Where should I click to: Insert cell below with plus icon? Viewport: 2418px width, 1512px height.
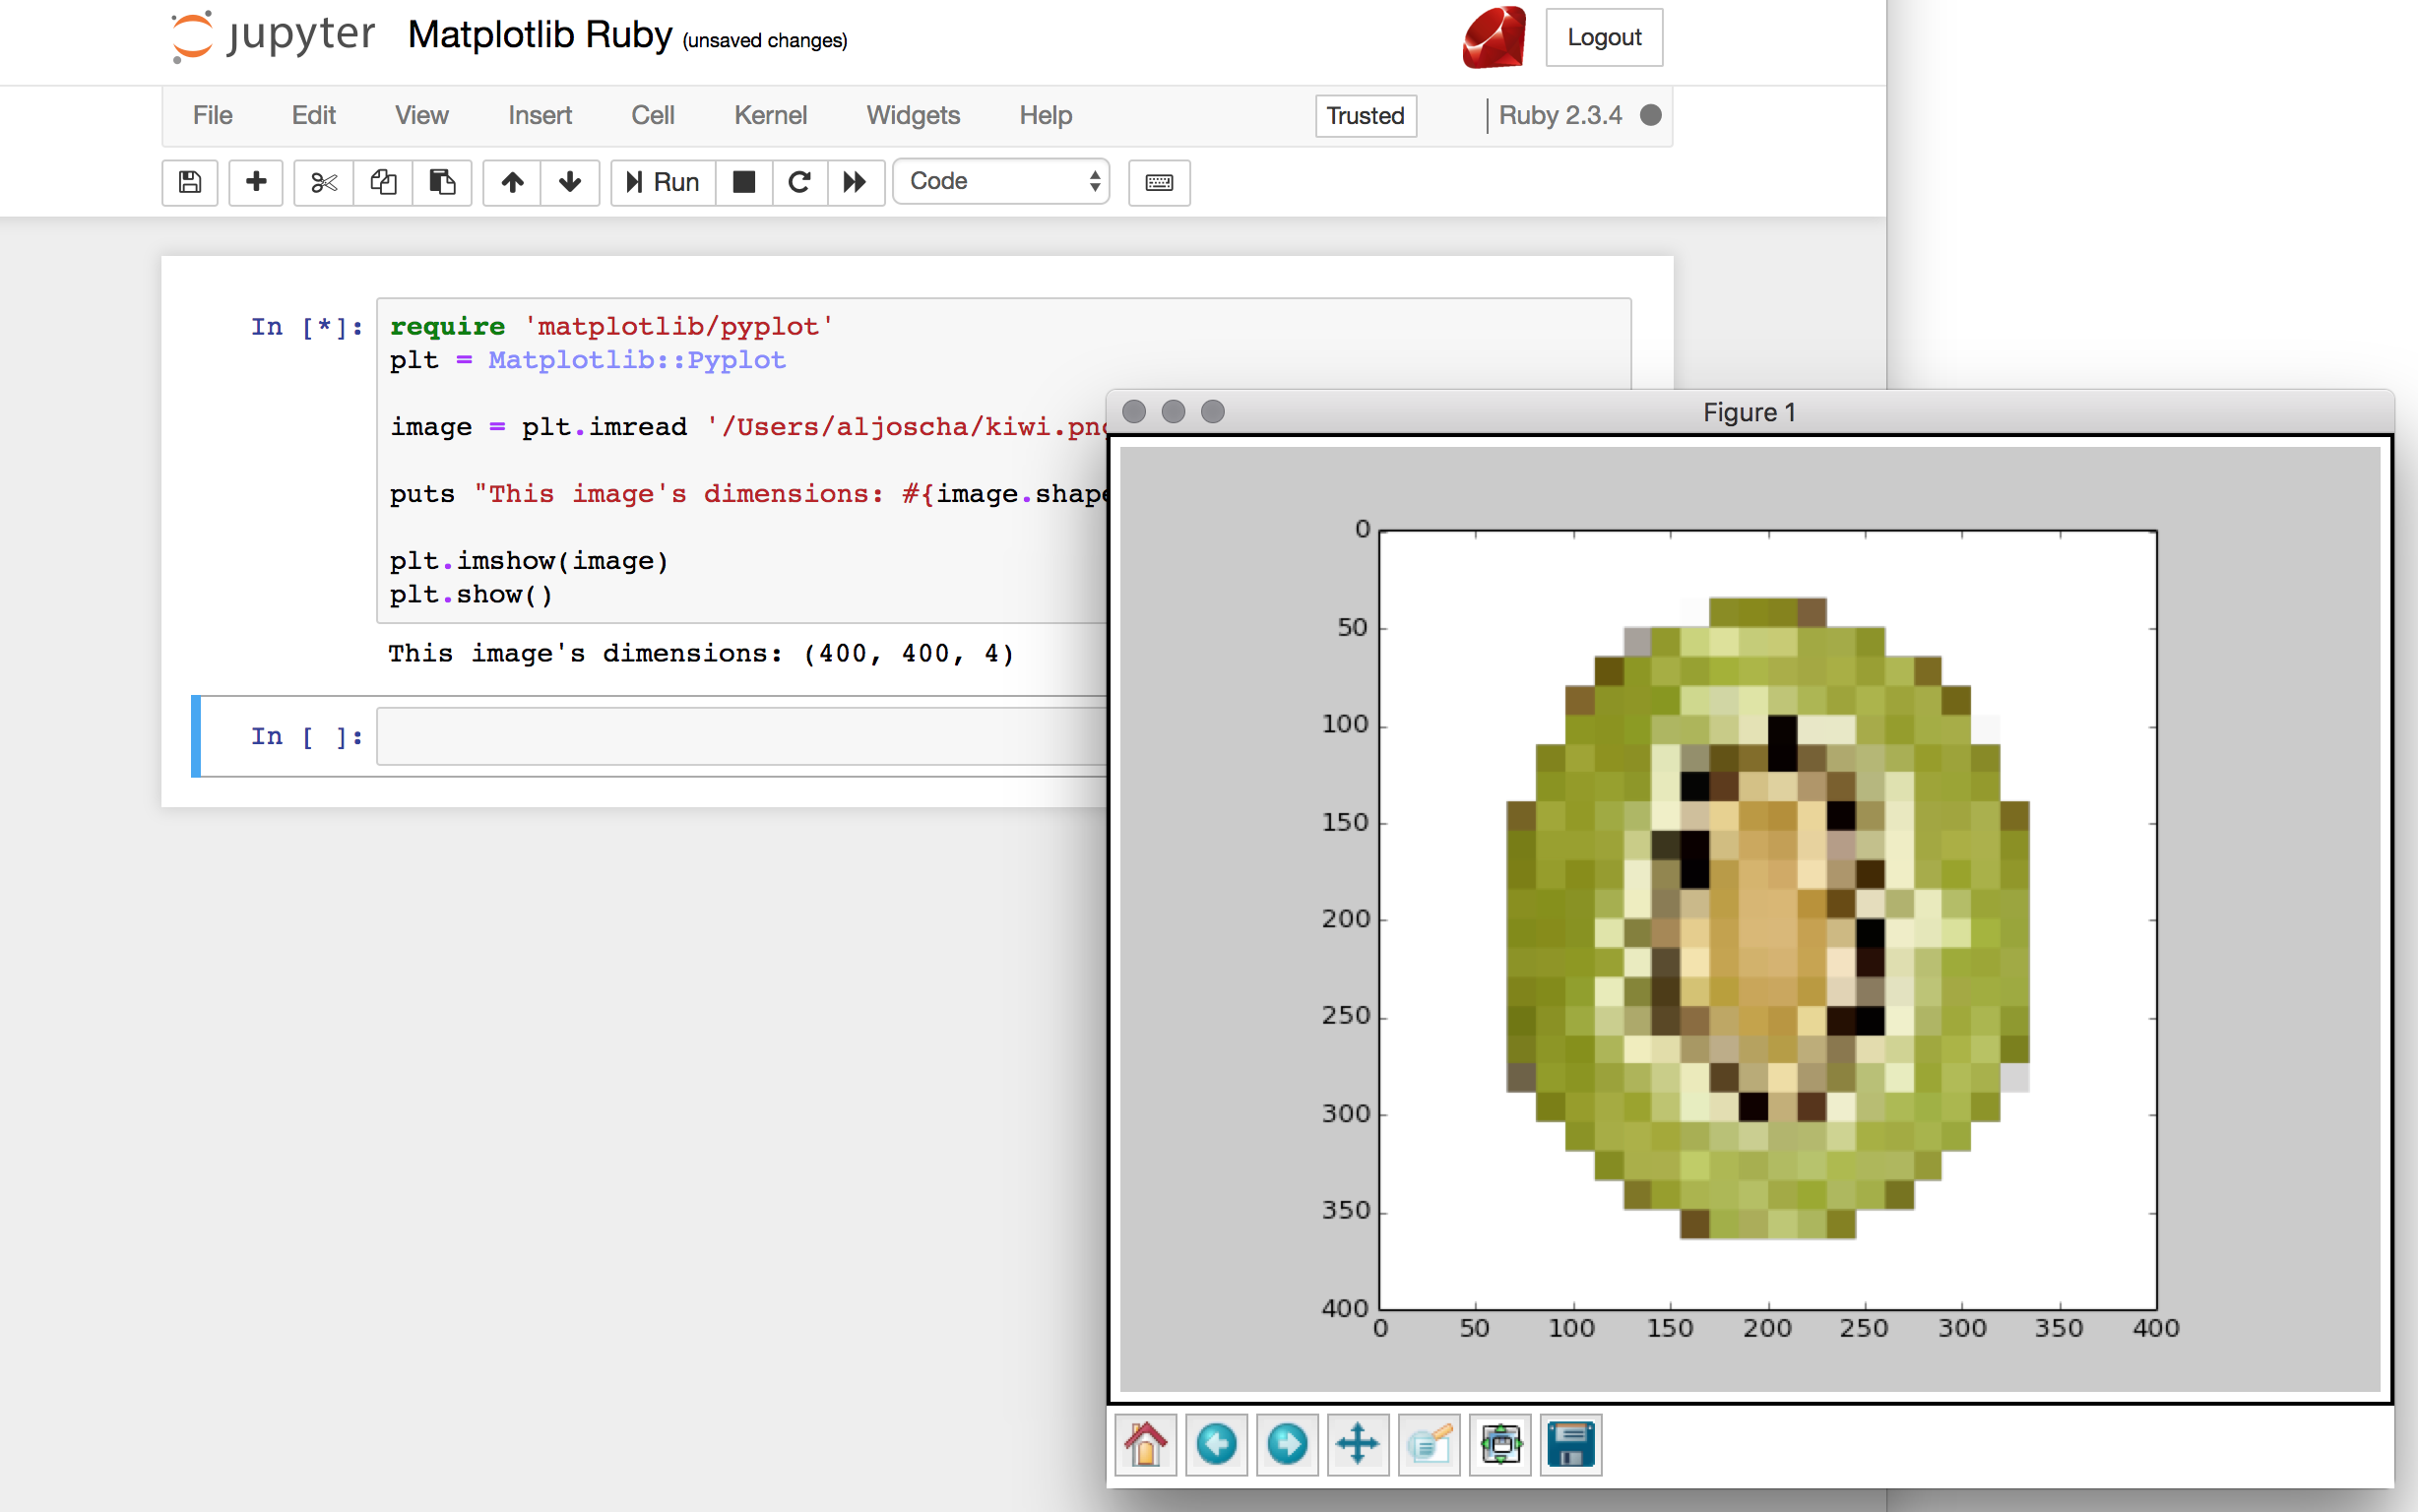click(256, 182)
